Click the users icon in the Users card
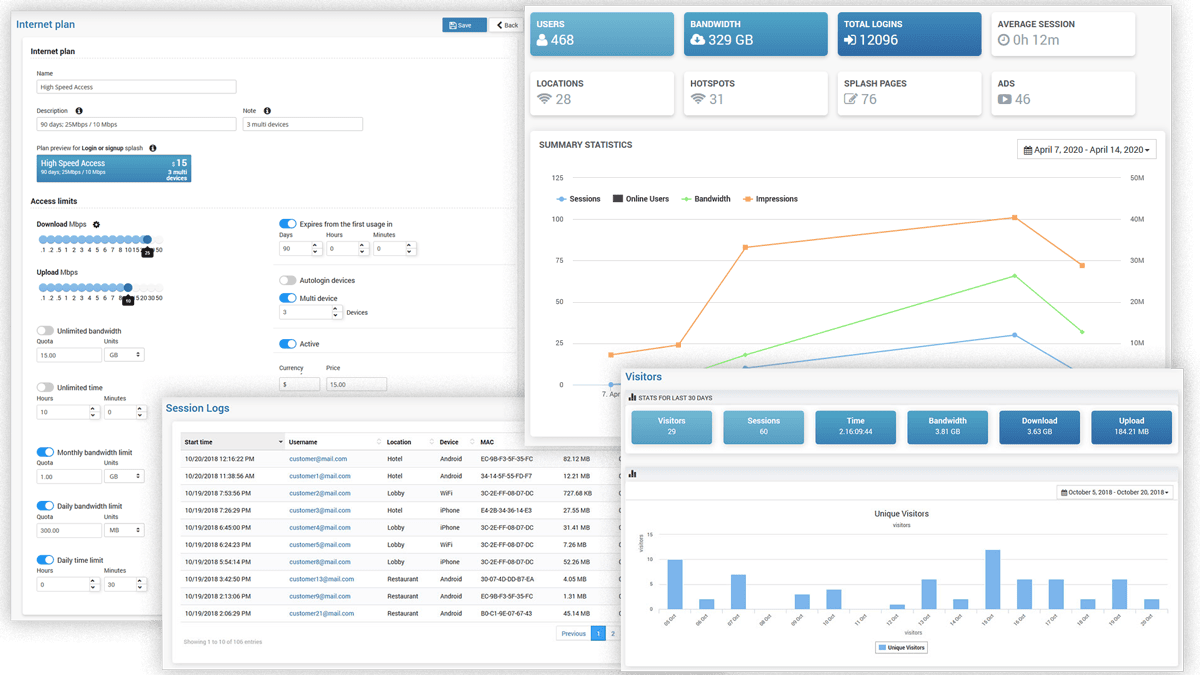Viewport: 1200px width, 675px height. pyautogui.click(x=542, y=41)
